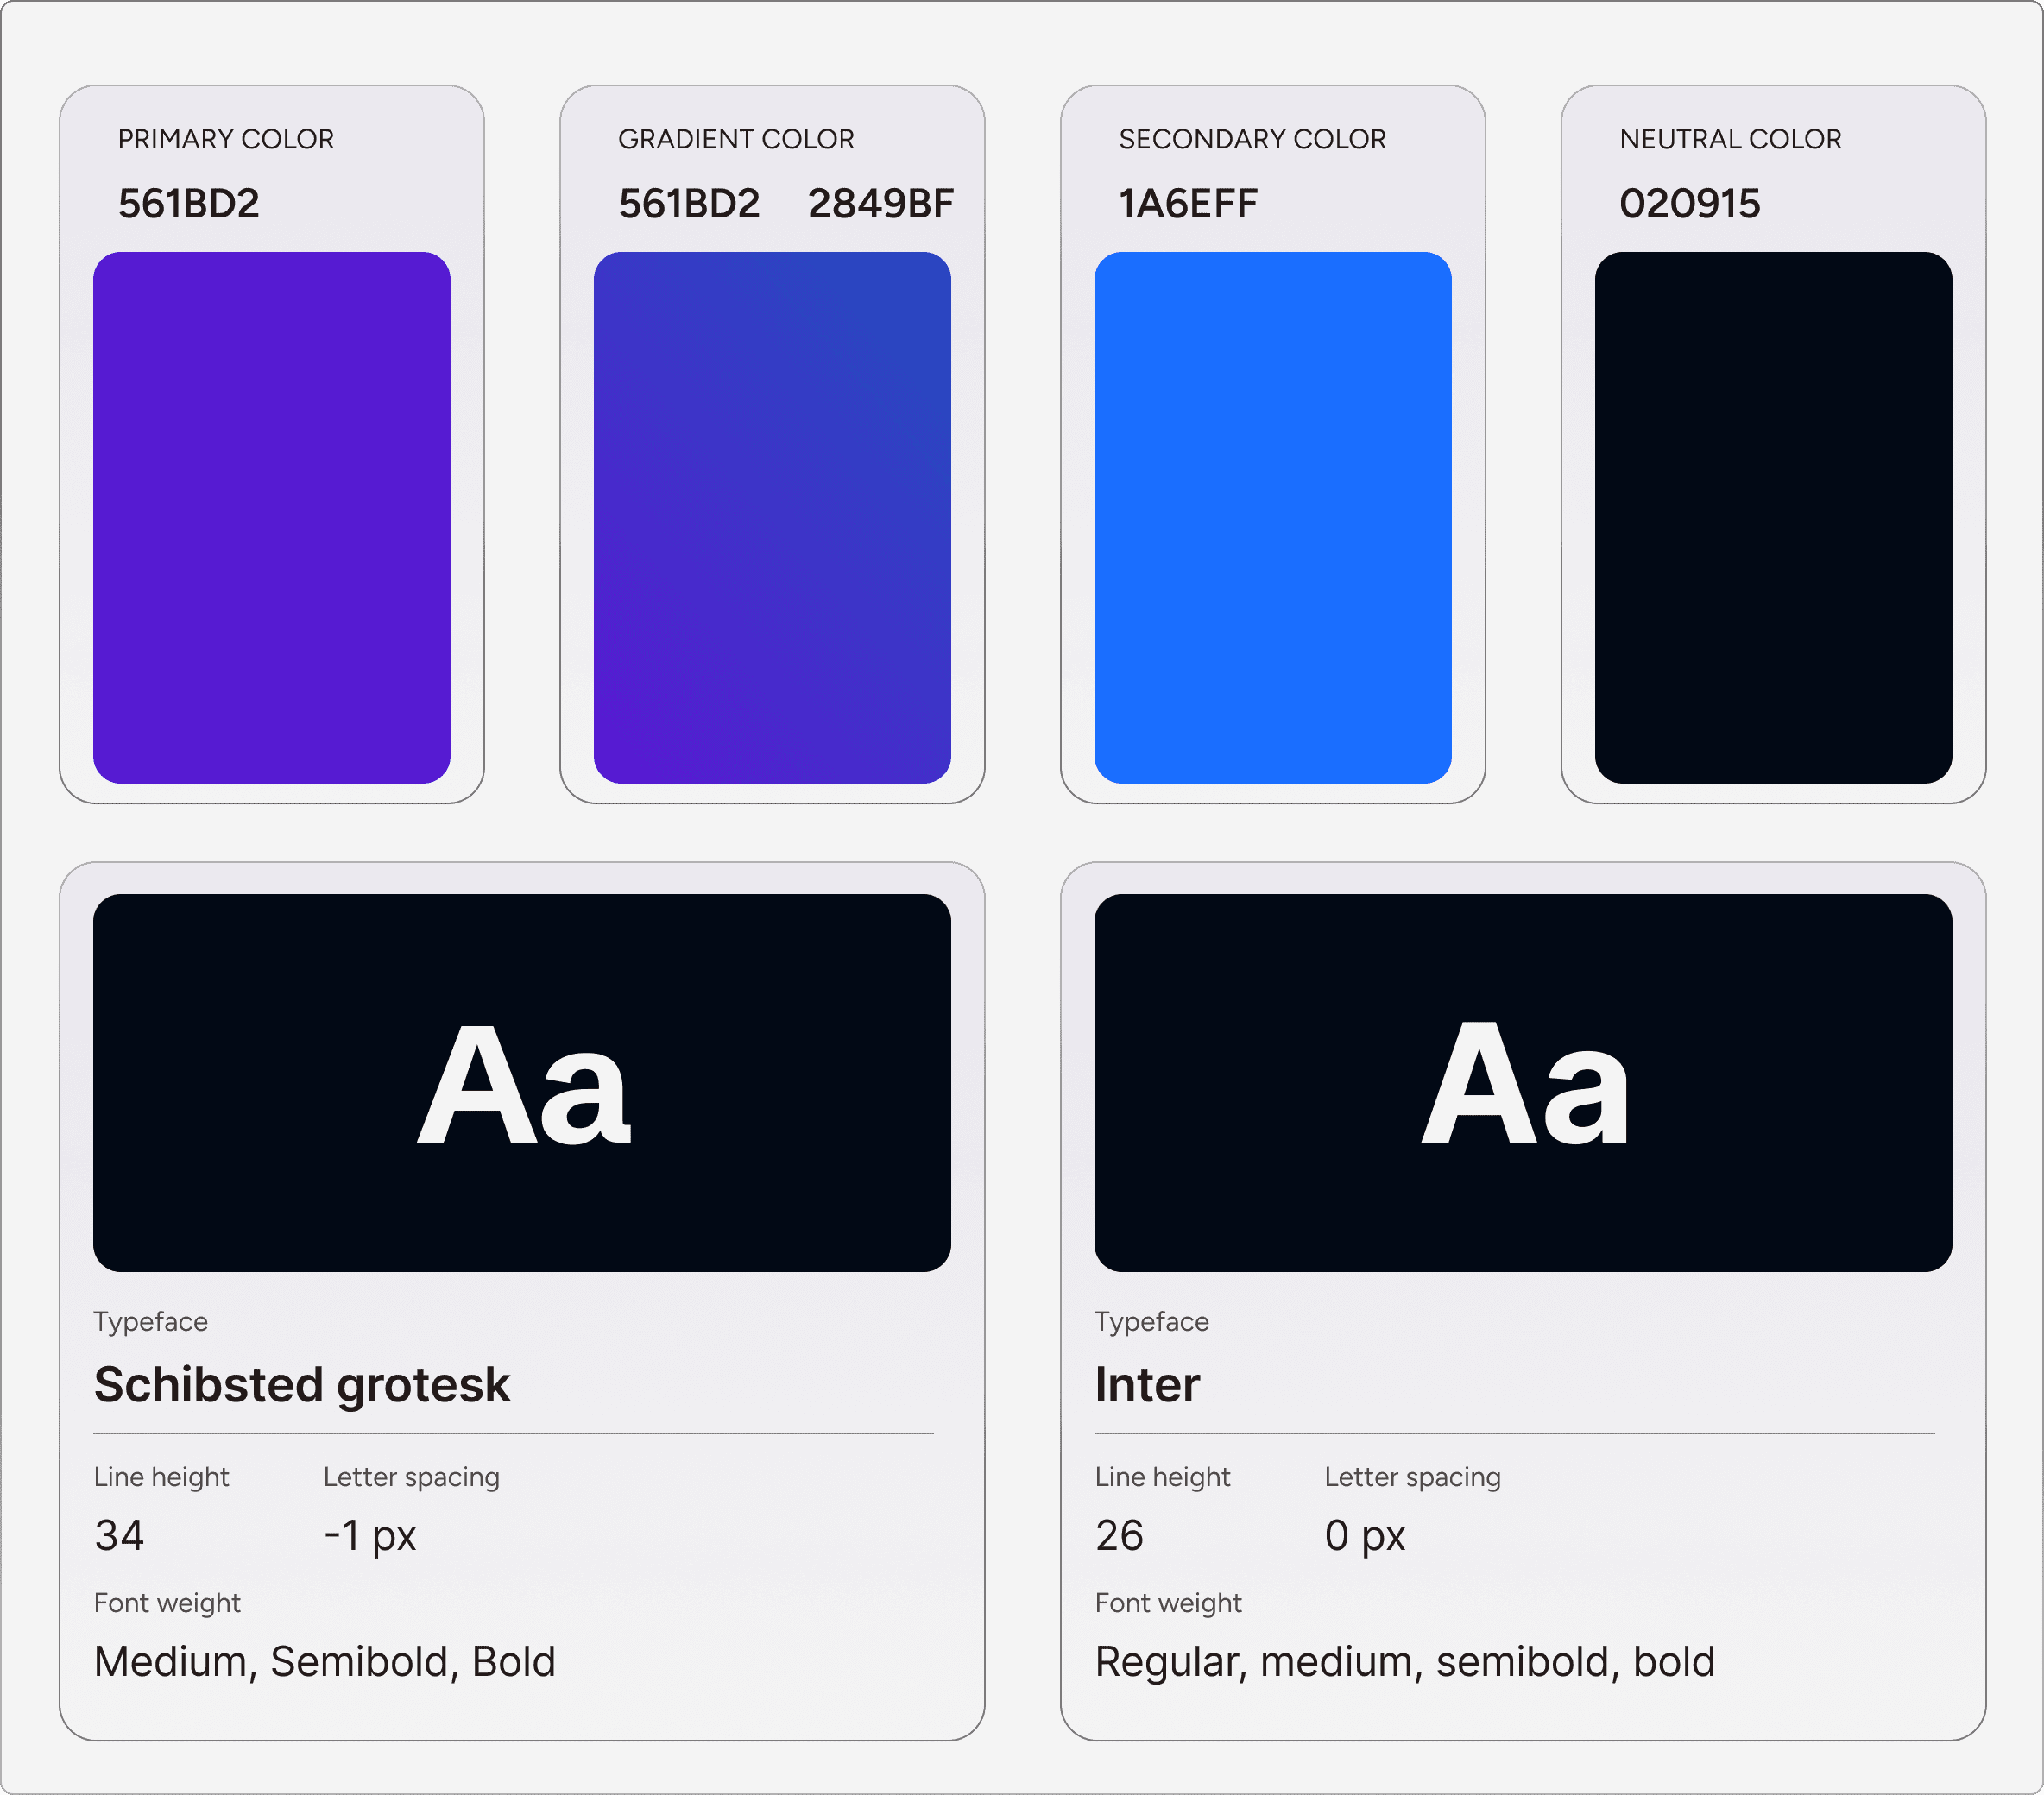The height and width of the screenshot is (1795, 2044).
Task: Select the Inter typeface name
Action: (1147, 1385)
